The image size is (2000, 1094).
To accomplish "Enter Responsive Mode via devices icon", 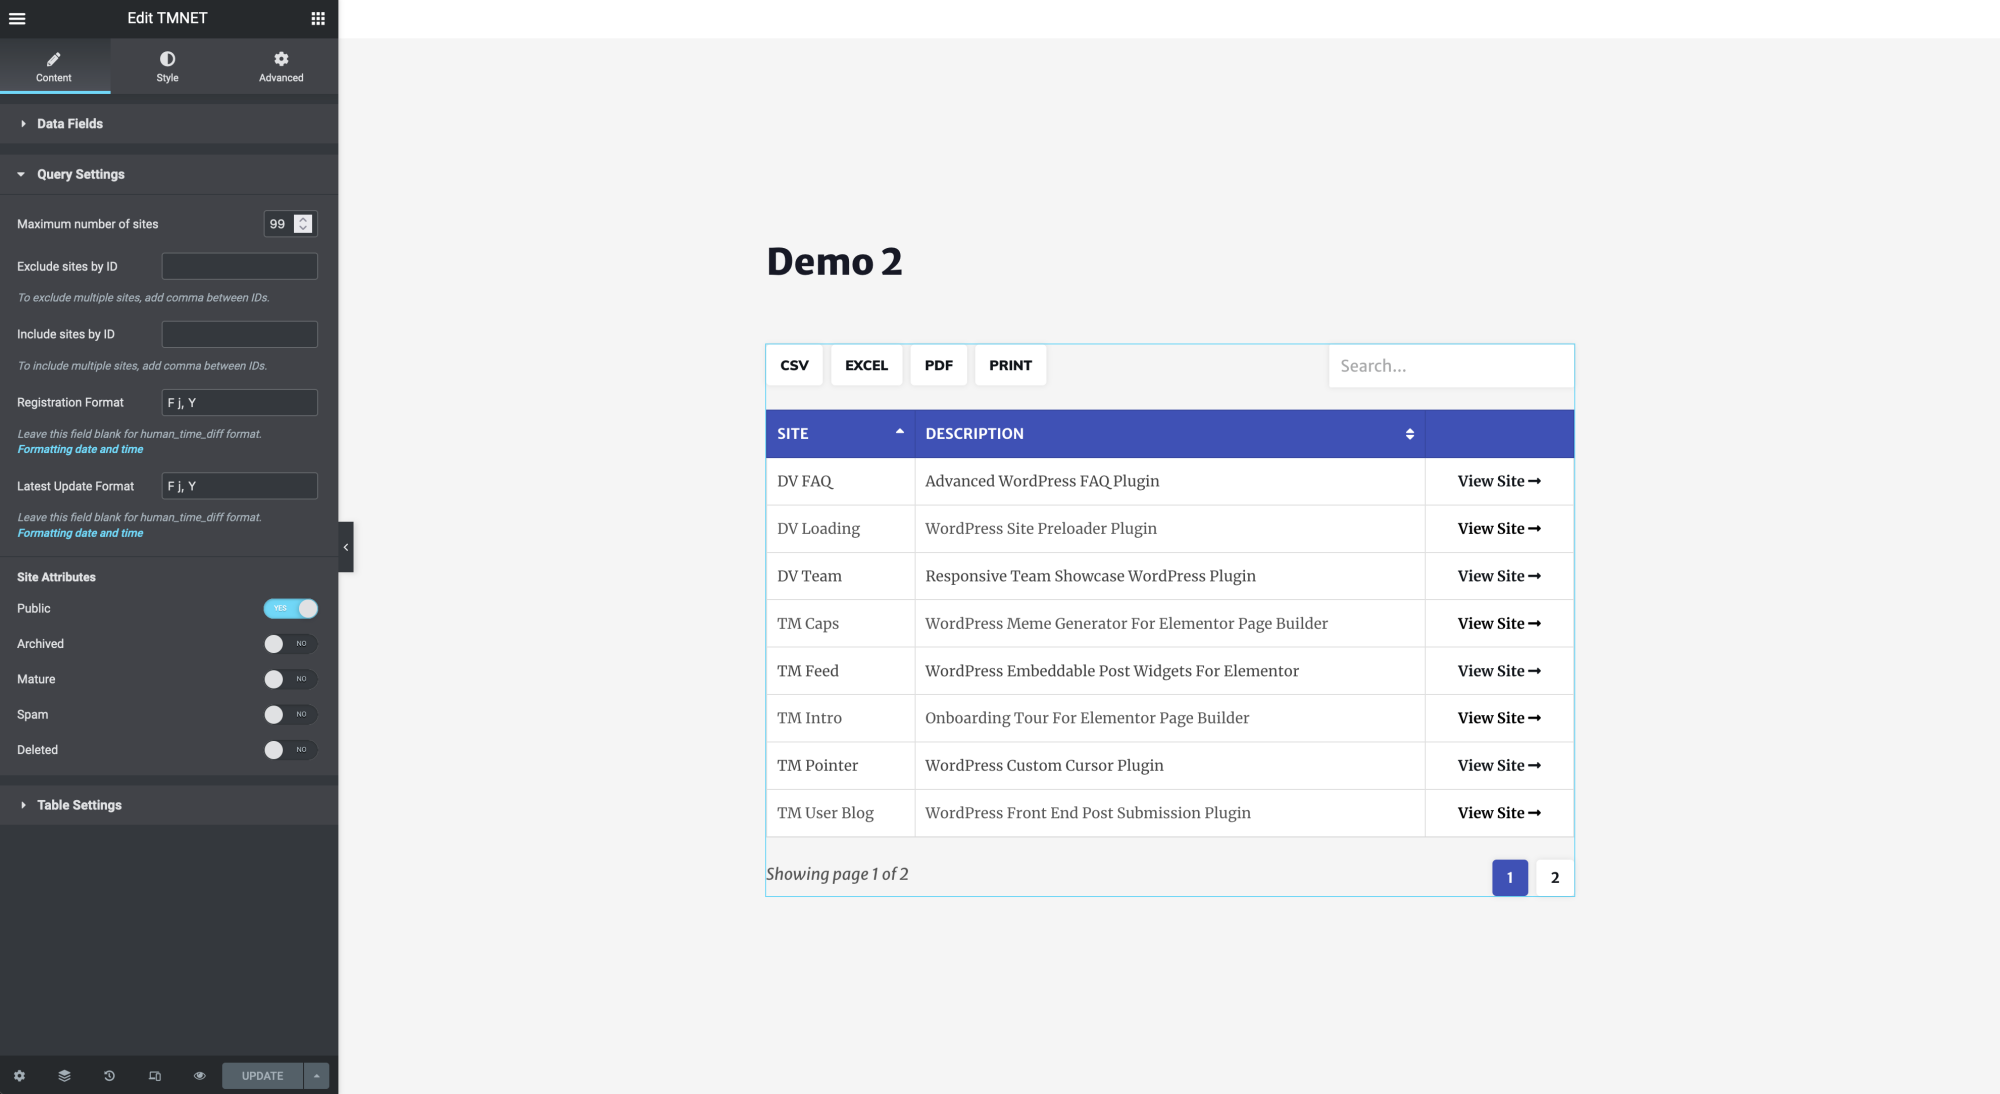I will (x=155, y=1076).
